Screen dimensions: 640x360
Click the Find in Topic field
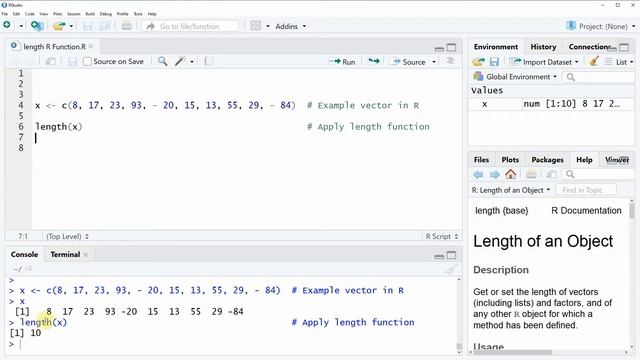click(586, 190)
